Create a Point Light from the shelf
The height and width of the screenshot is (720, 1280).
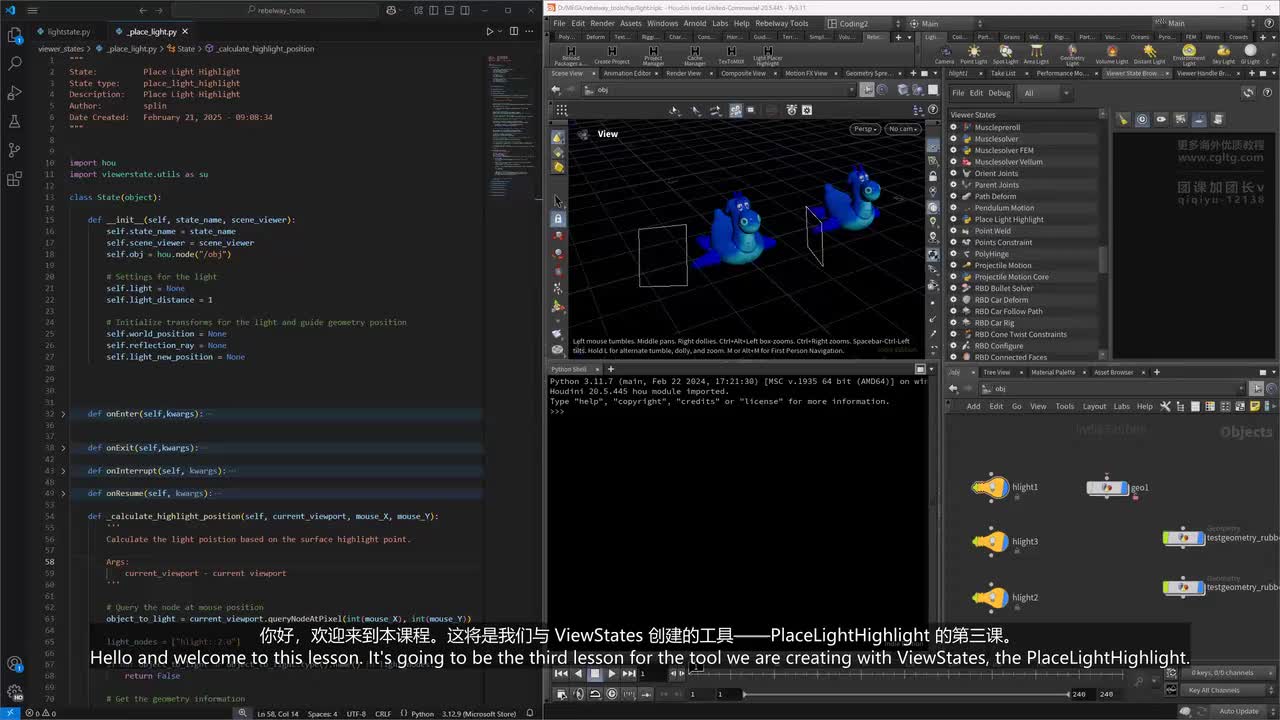pyautogui.click(x=973, y=54)
